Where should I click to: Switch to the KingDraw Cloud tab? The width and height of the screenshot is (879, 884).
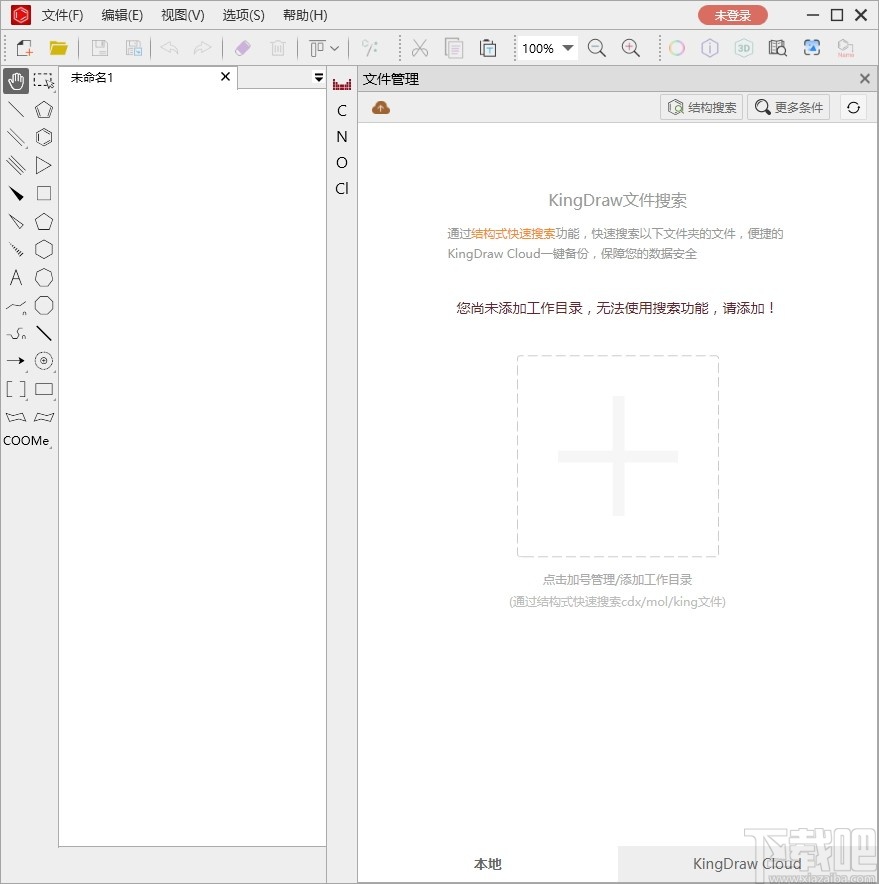(x=747, y=864)
